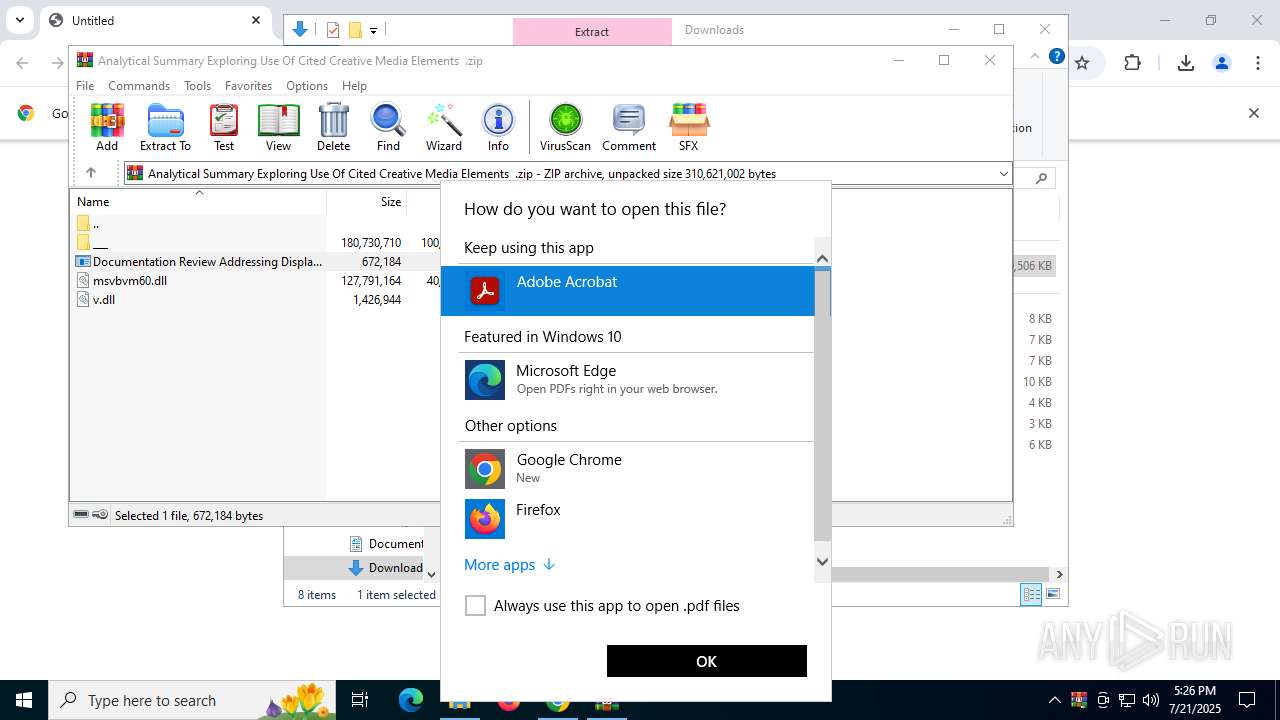The width and height of the screenshot is (1280, 720).
Task: Open WinRAR Commands menu
Action: pos(139,86)
